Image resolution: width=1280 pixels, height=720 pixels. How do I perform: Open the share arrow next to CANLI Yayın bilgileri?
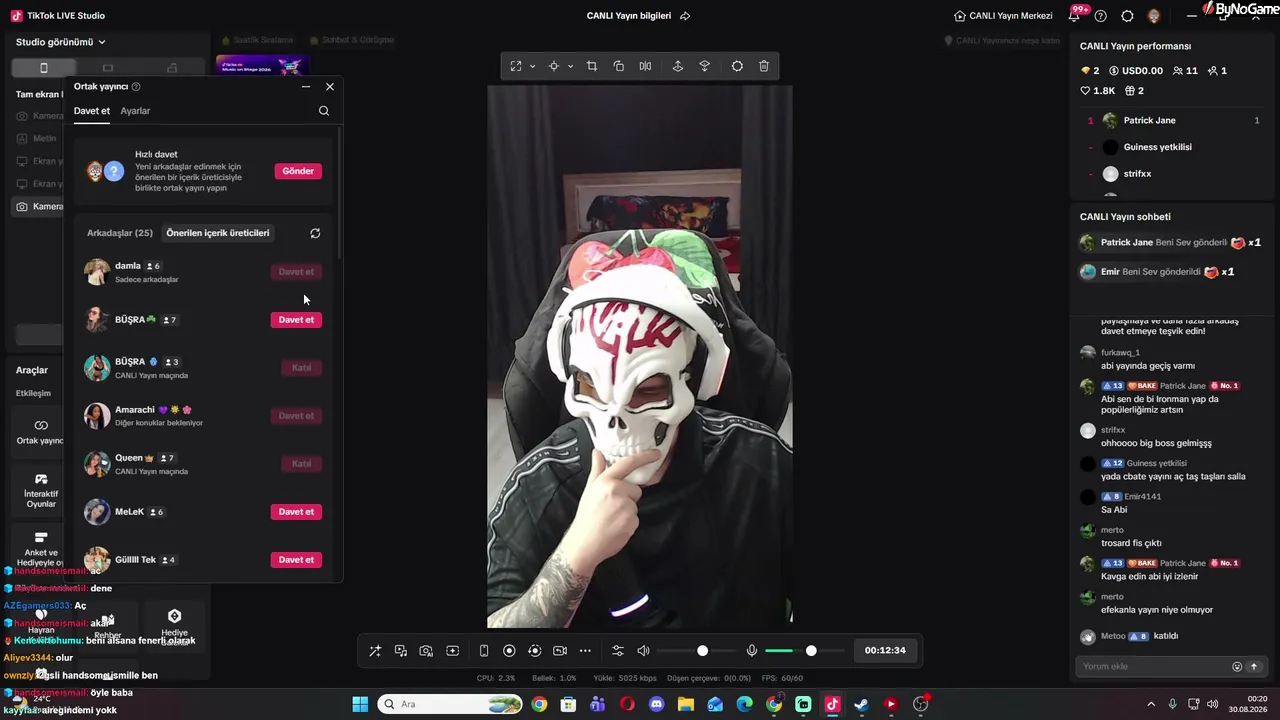pos(685,16)
